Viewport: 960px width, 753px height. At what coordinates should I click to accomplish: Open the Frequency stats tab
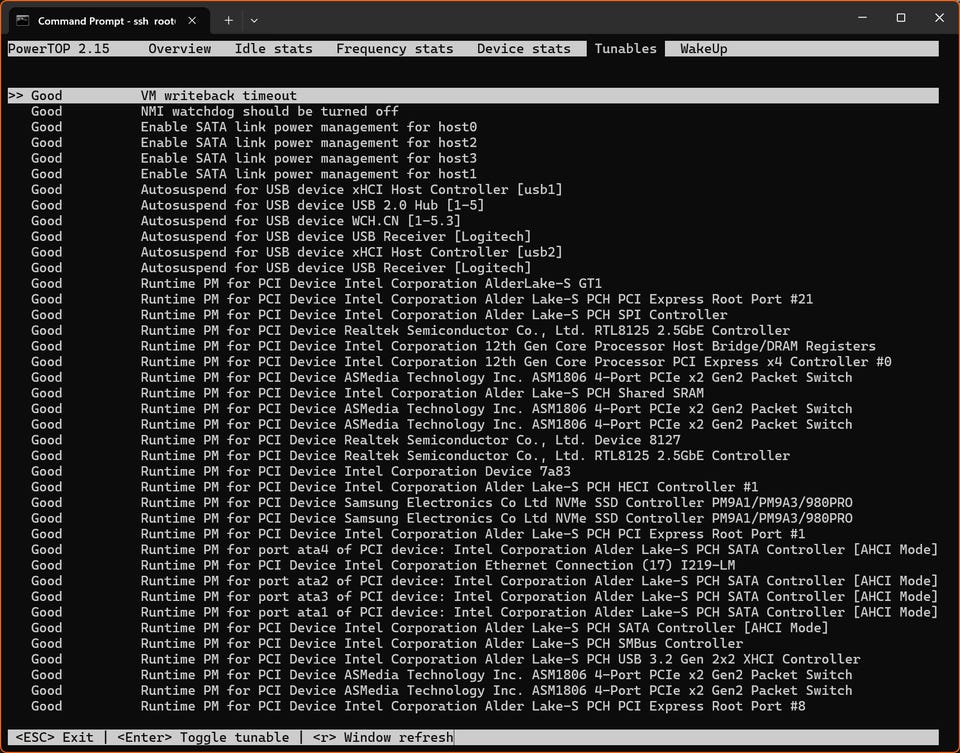[394, 48]
